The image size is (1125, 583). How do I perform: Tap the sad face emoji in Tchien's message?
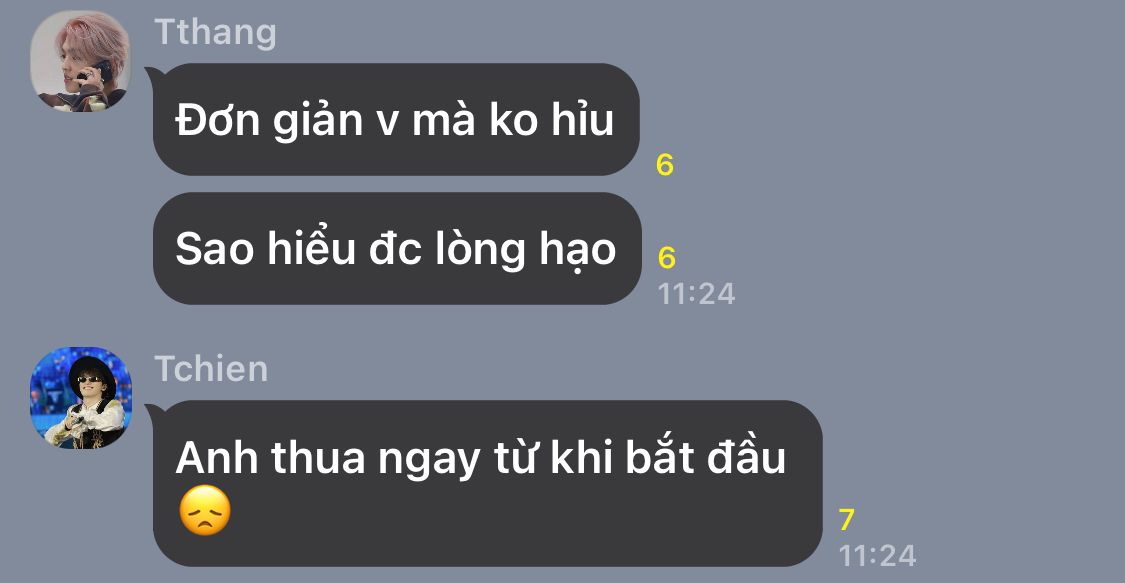pyautogui.click(x=204, y=511)
